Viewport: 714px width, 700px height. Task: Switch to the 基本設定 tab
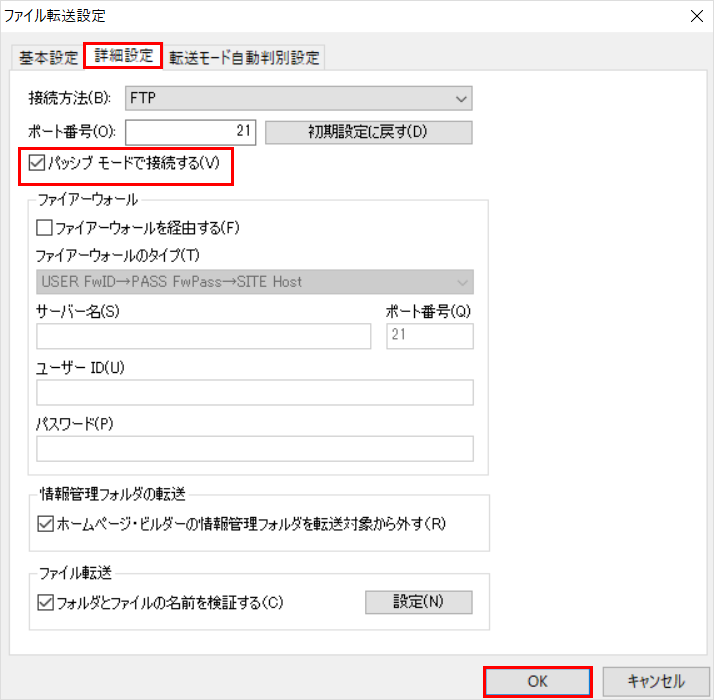click(48, 57)
